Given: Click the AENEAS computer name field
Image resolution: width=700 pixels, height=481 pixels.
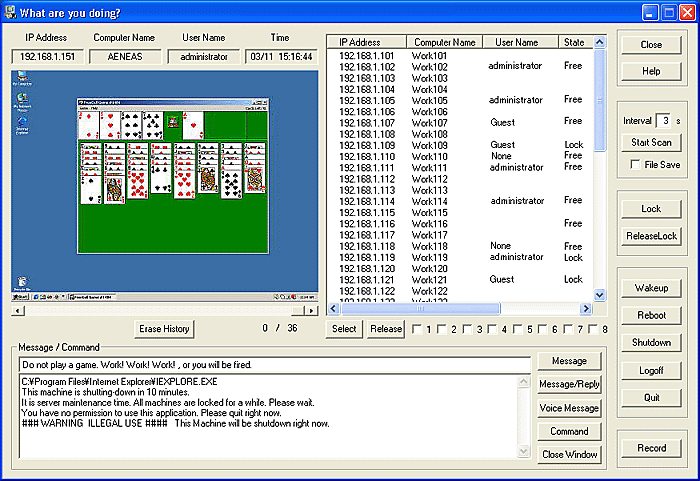Looking at the screenshot, I should tap(125, 57).
